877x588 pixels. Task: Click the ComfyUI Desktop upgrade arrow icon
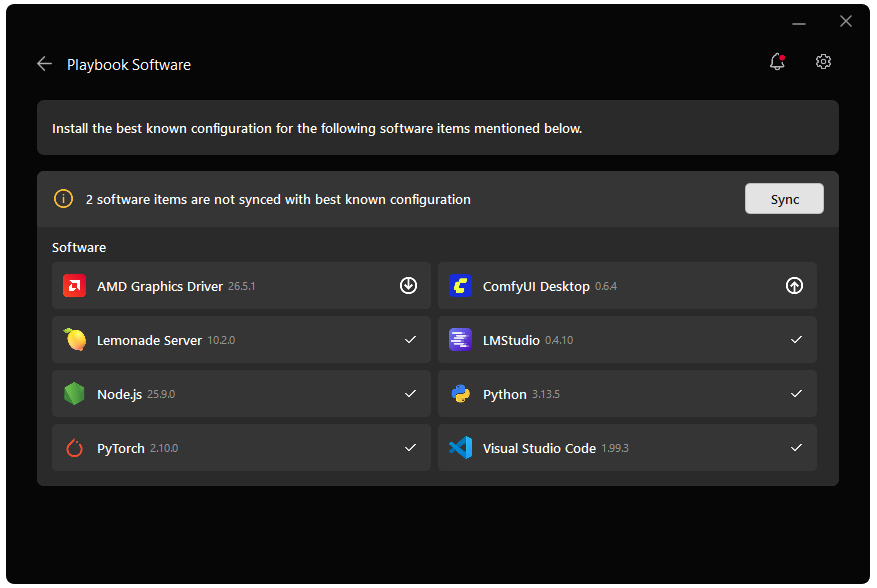coord(794,285)
